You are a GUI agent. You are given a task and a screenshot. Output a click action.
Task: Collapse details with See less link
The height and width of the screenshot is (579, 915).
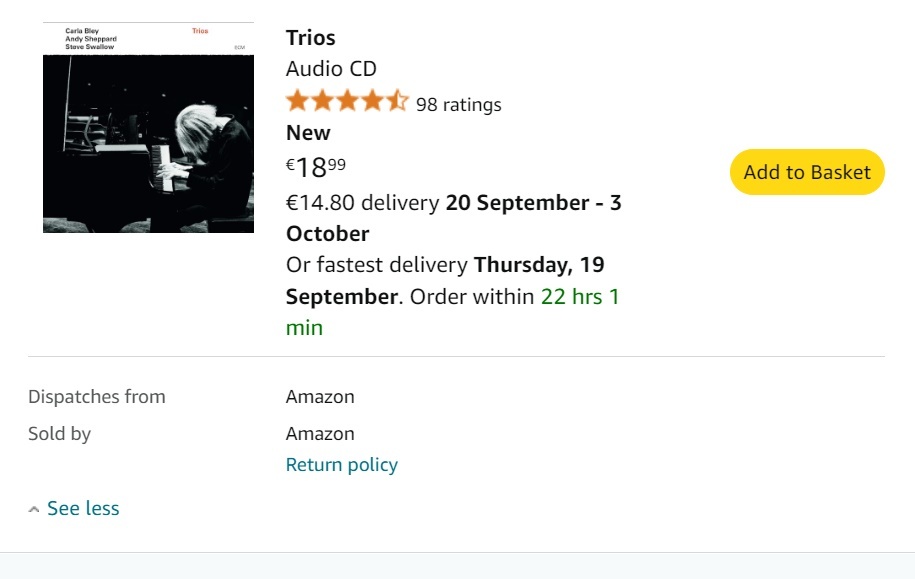tap(83, 509)
